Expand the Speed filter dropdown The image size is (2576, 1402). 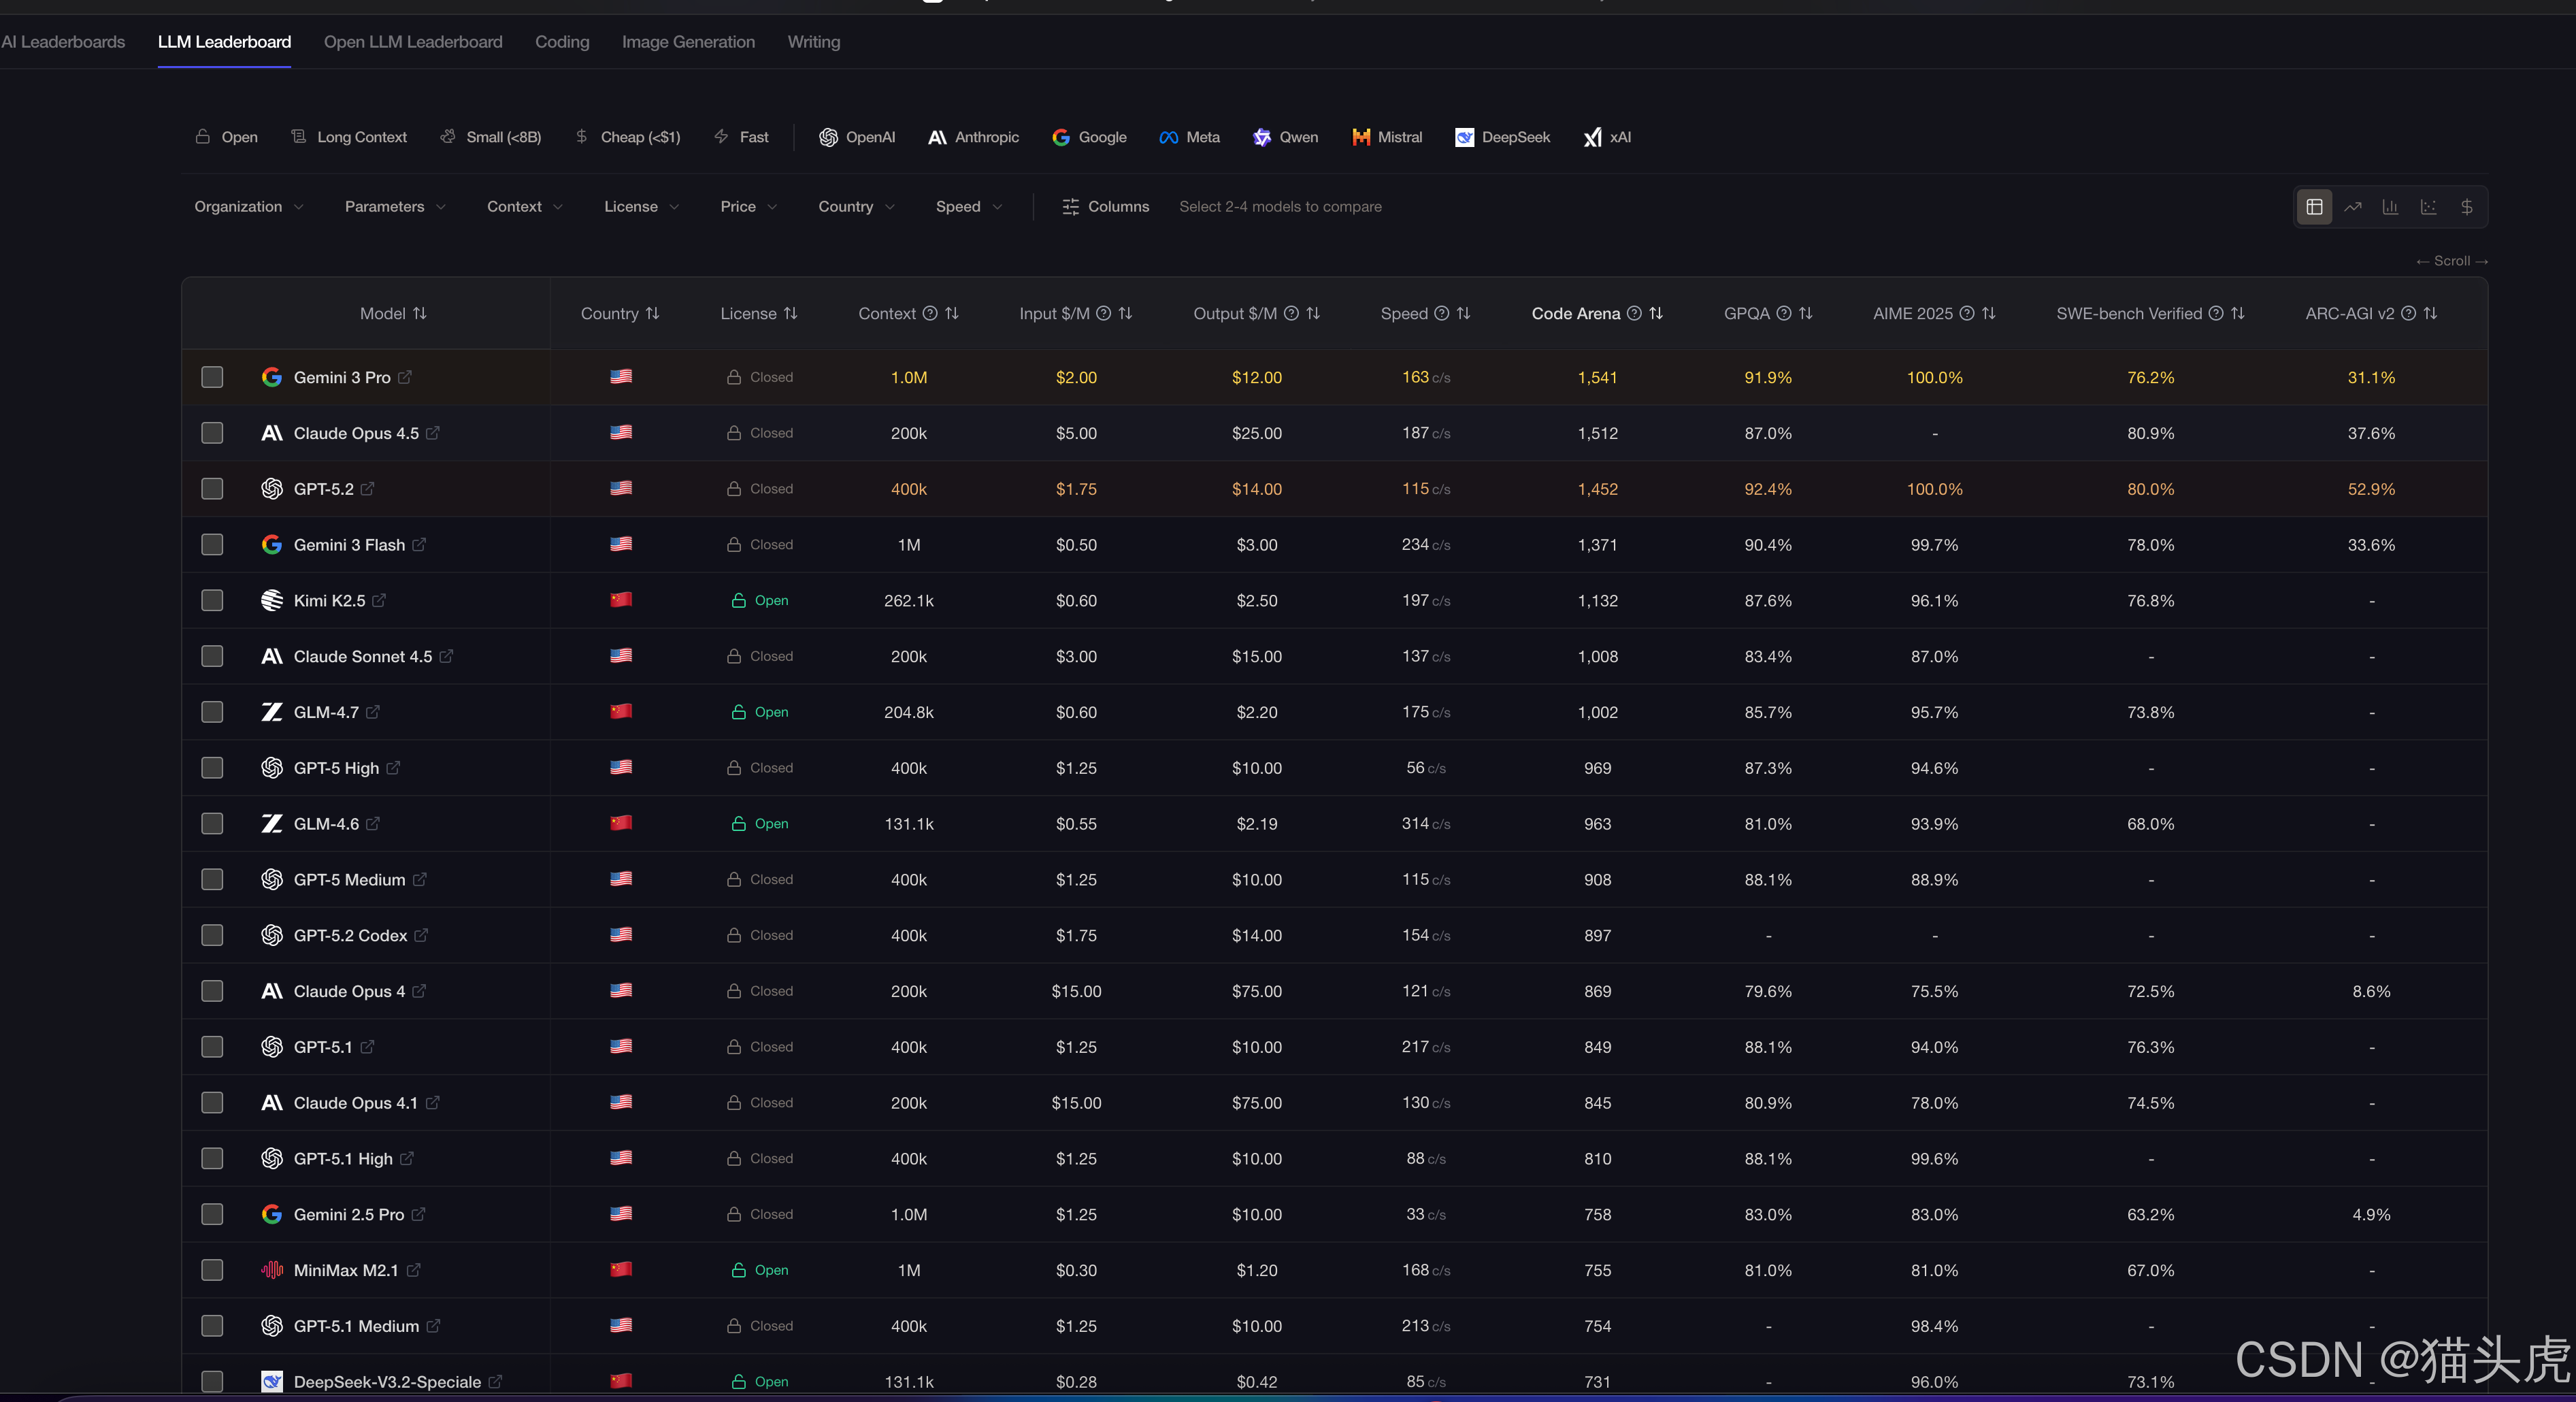(x=968, y=207)
